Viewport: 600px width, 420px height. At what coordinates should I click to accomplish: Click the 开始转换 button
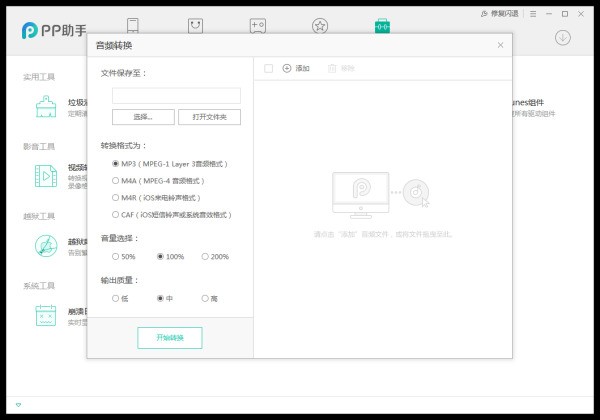click(x=169, y=338)
